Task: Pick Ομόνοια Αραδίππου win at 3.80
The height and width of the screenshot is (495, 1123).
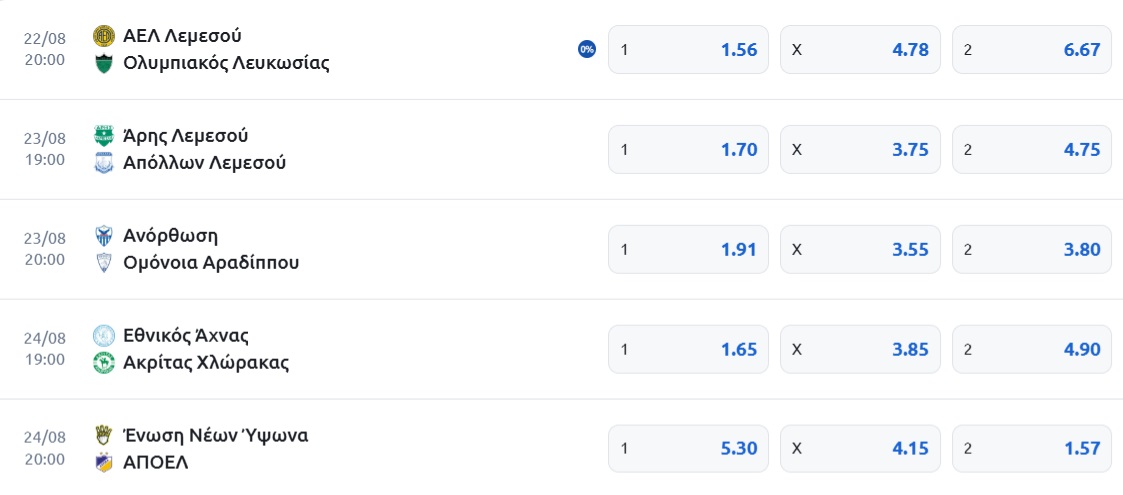Action: (x=1032, y=249)
